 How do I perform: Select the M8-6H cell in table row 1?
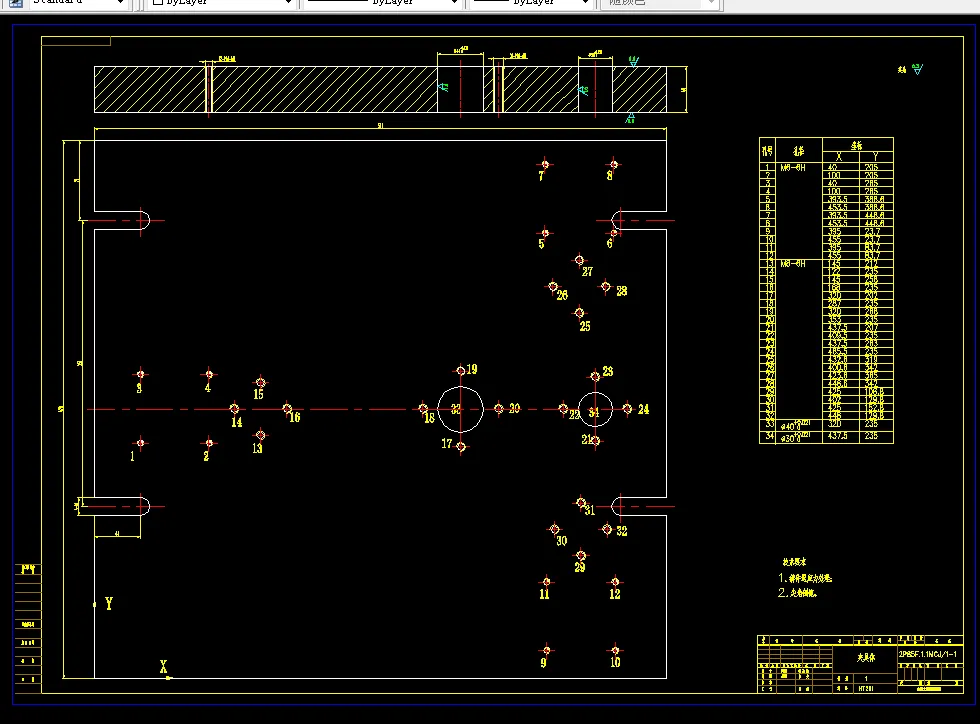(x=792, y=168)
